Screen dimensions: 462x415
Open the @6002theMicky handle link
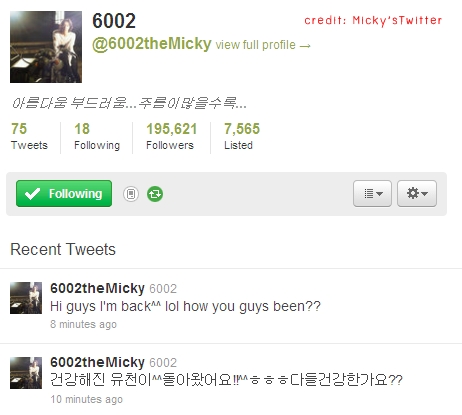(152, 44)
